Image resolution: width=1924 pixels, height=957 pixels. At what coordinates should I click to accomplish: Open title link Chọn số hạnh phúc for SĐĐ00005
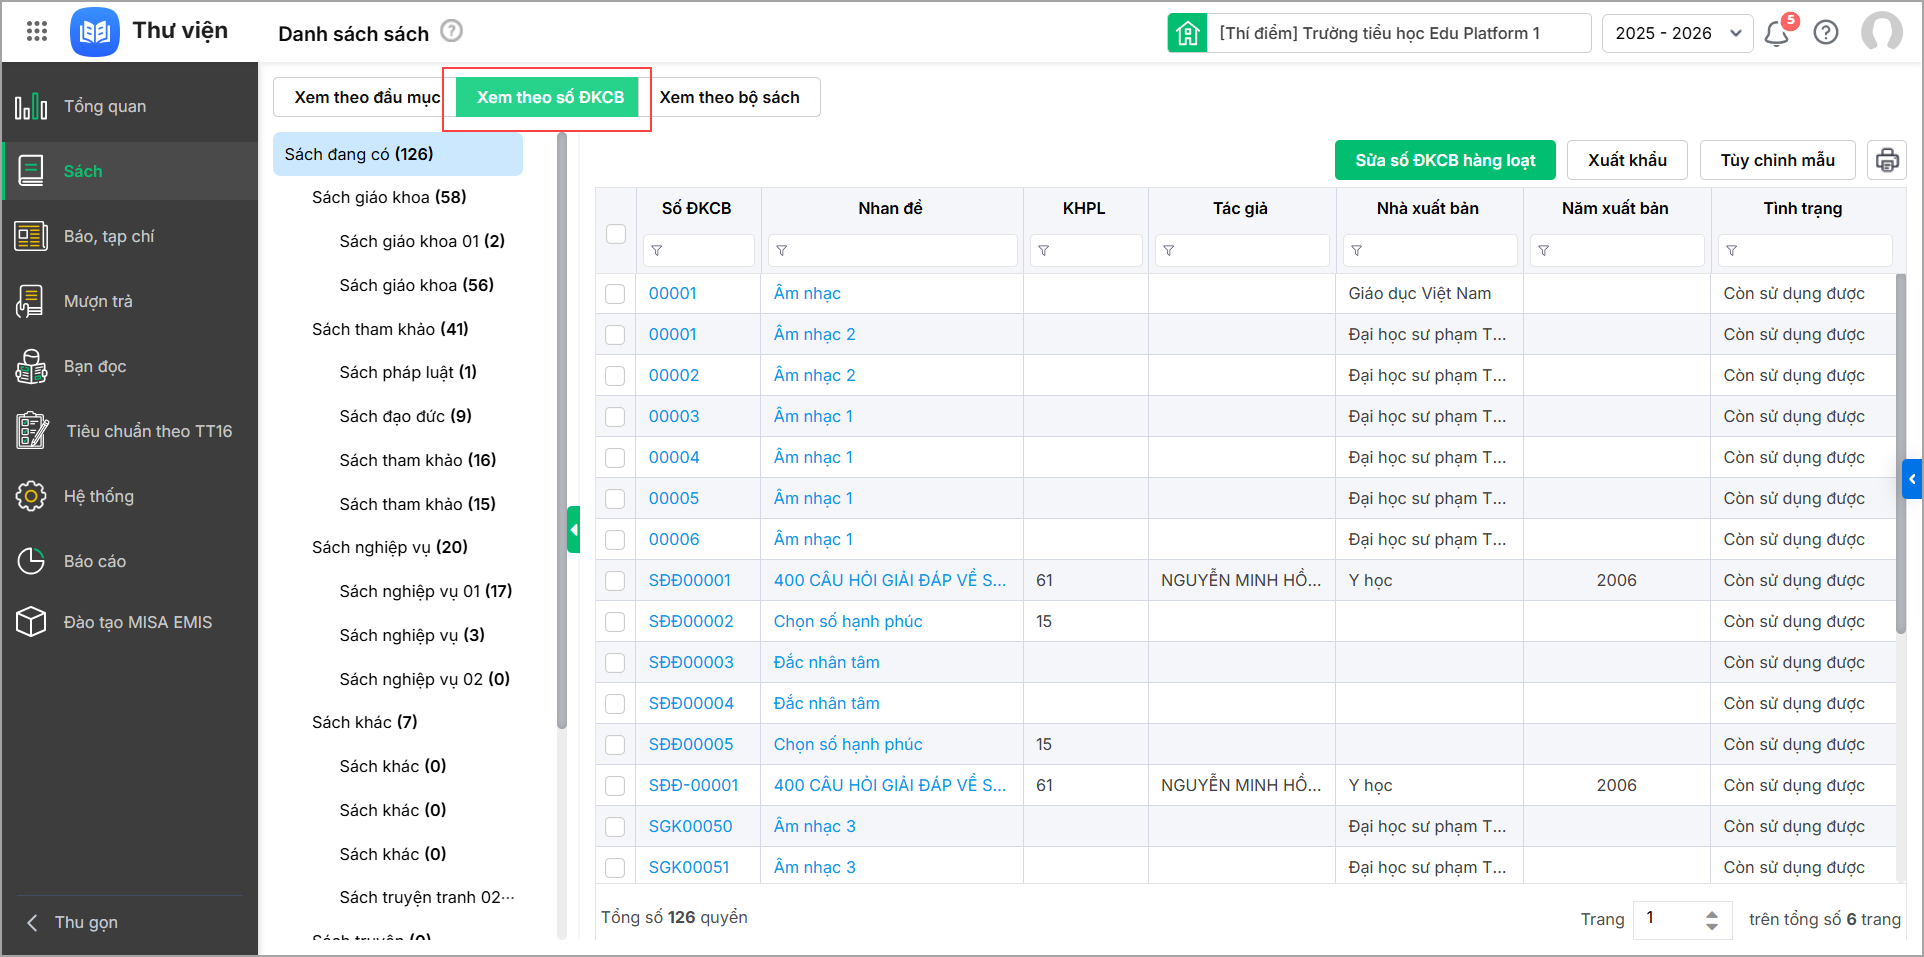point(848,744)
